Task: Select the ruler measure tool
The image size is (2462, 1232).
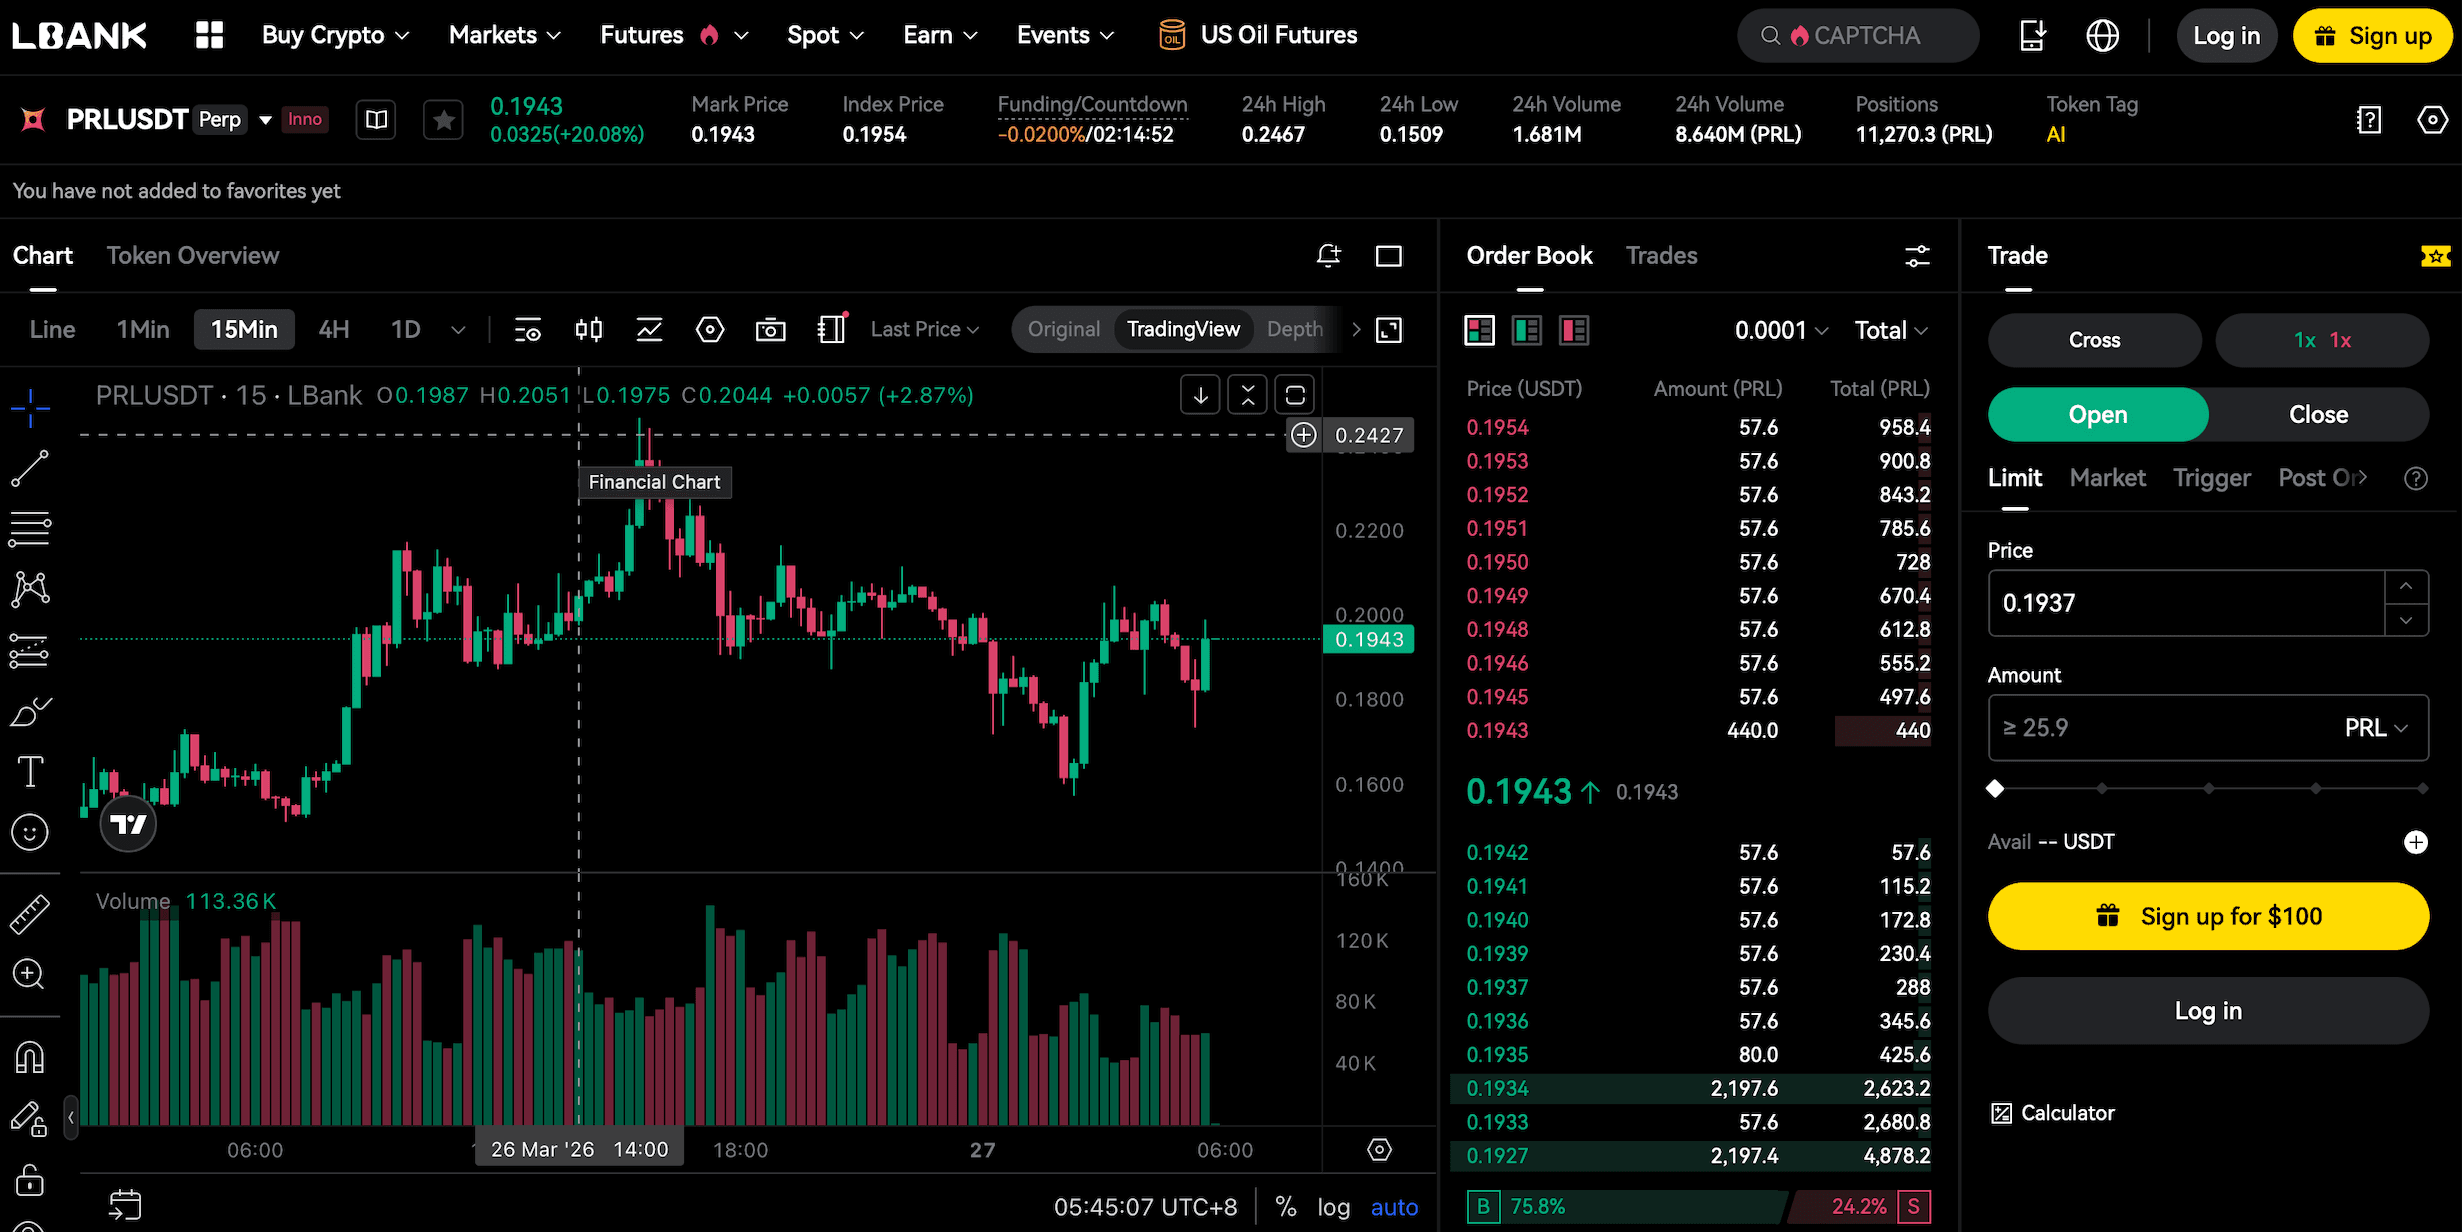Action: click(30, 914)
